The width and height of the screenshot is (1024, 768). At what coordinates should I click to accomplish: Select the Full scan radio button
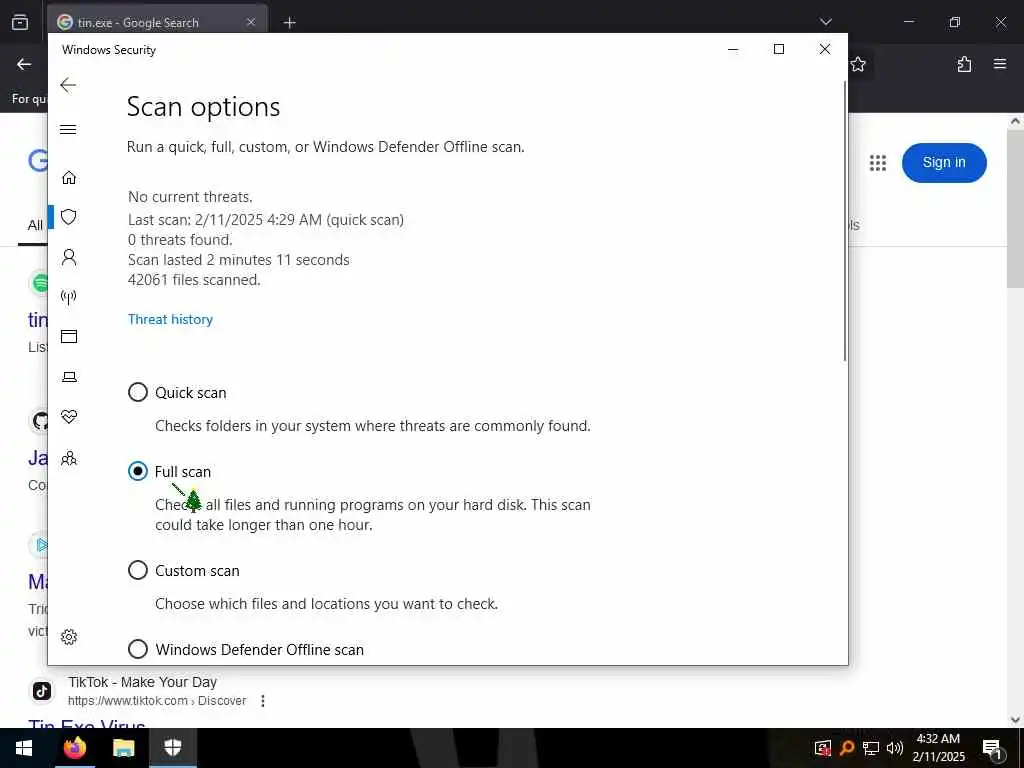tap(138, 471)
